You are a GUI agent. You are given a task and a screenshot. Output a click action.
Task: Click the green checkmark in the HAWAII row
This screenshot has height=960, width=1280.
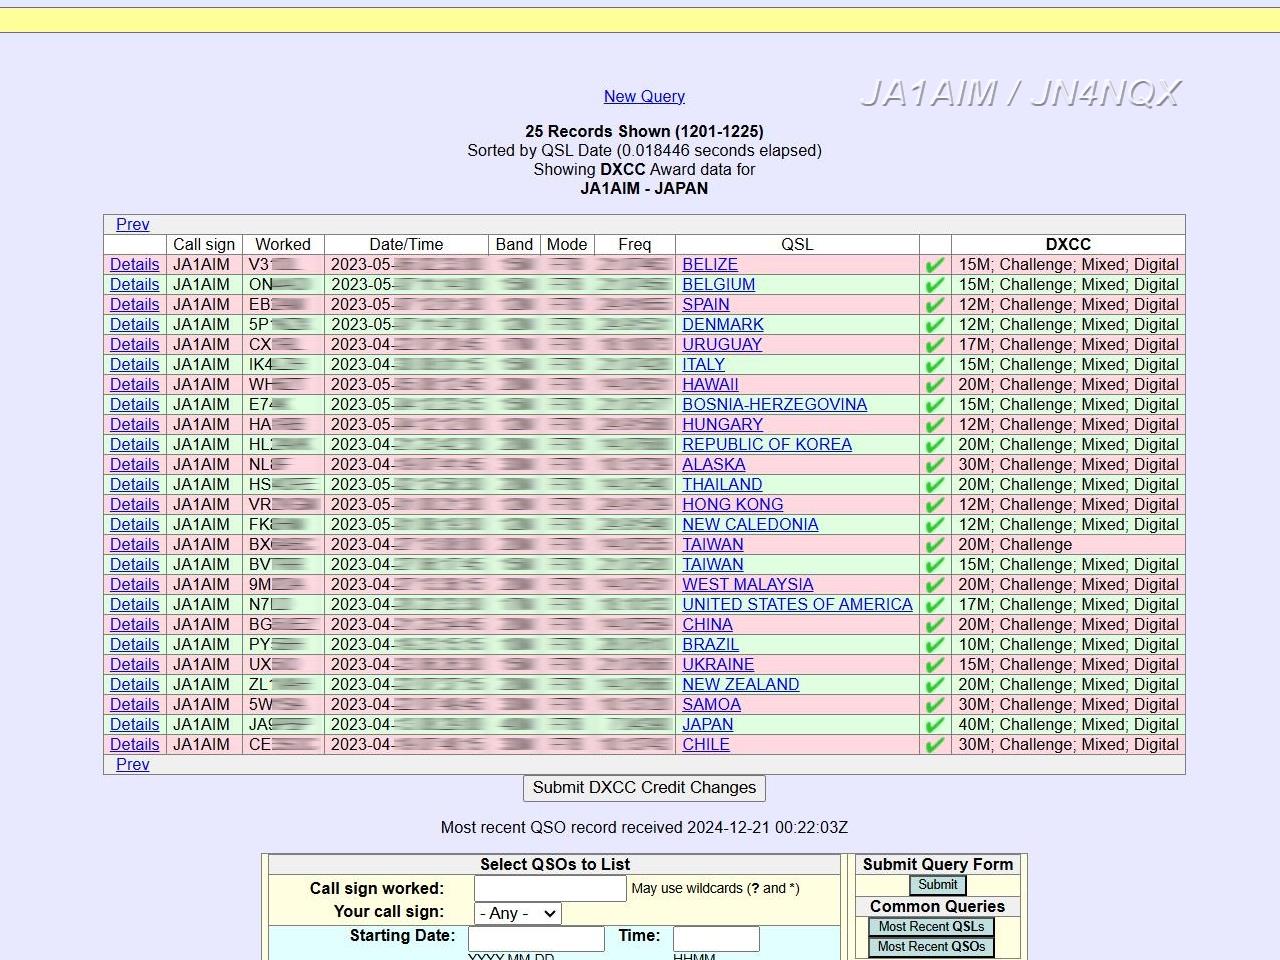(935, 385)
